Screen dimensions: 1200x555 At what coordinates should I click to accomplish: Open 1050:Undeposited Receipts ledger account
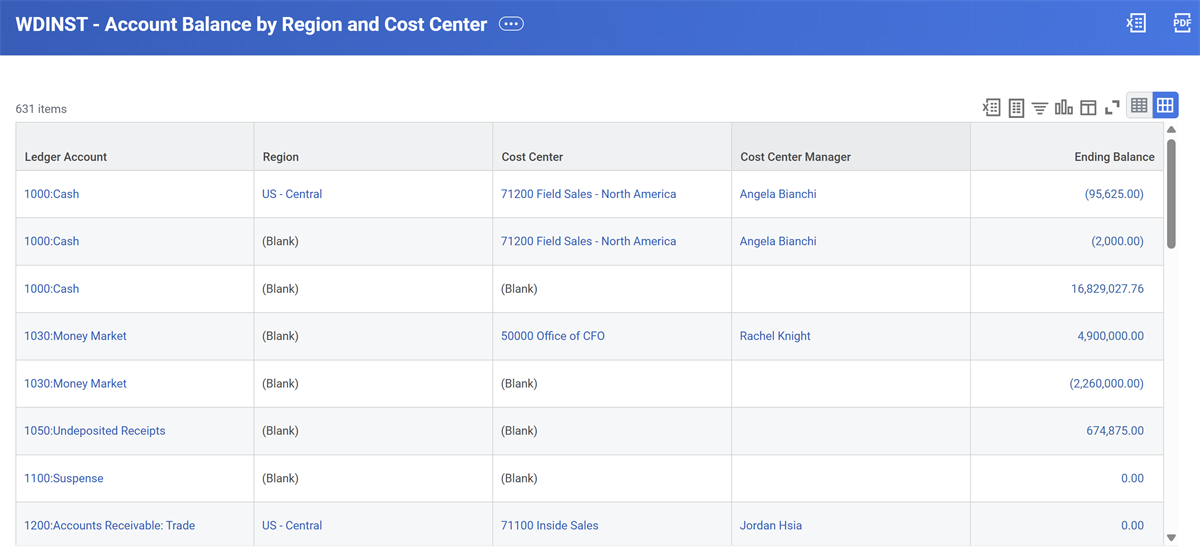click(95, 431)
